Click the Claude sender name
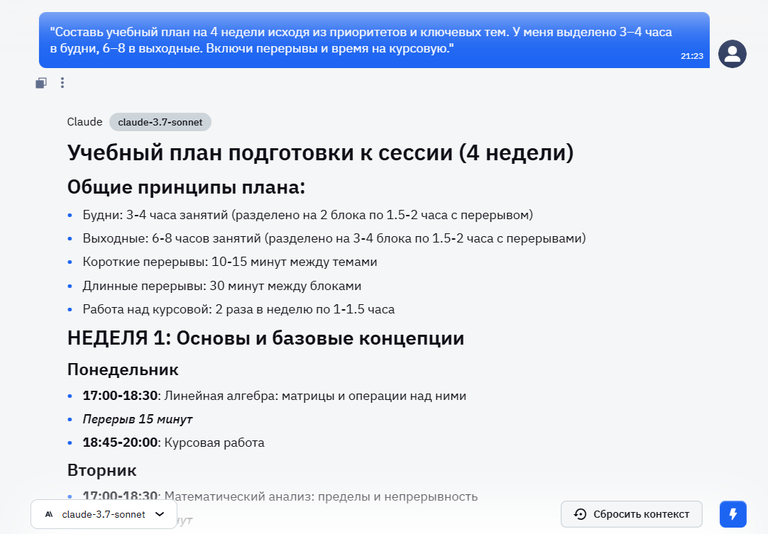Image resolution: width=768 pixels, height=534 pixels. tap(85, 122)
